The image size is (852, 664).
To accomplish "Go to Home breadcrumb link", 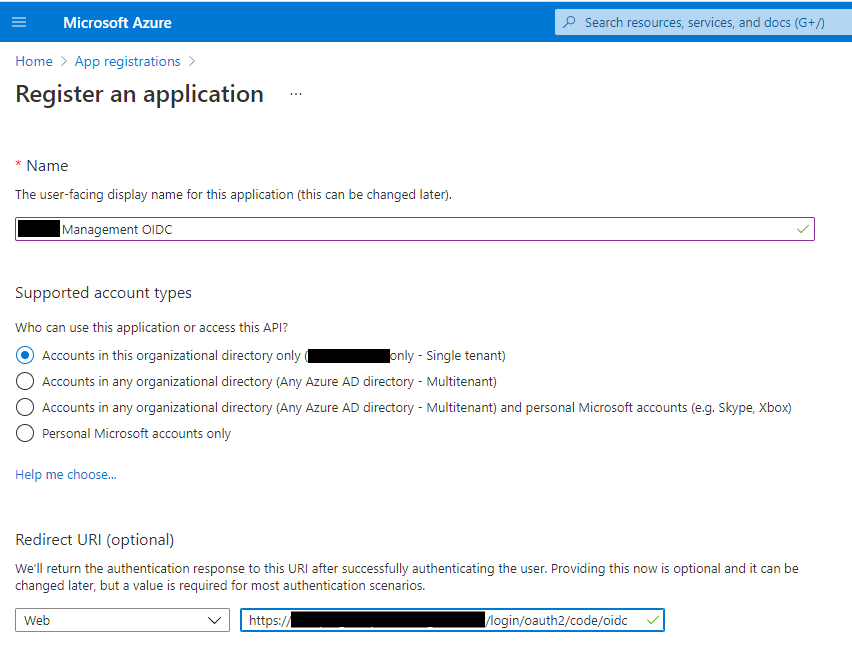I will [x=34, y=61].
